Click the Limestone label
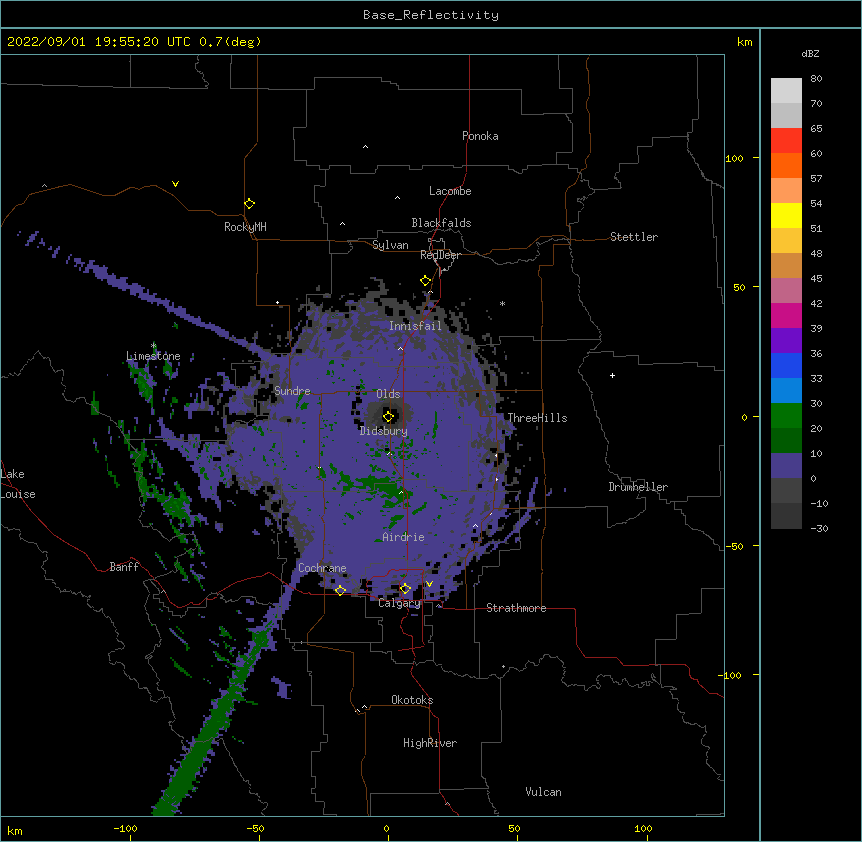The image size is (862, 842). point(153,356)
